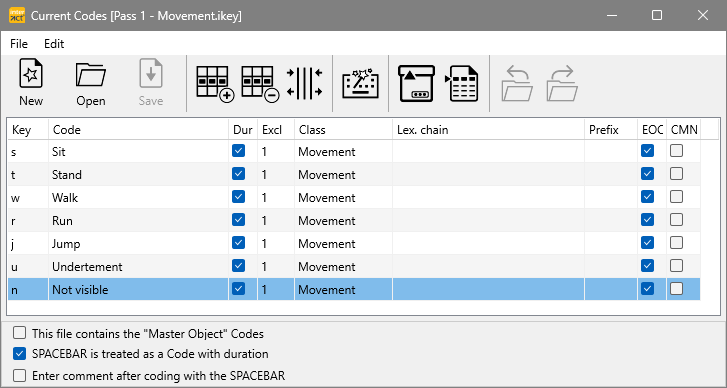Screen dimensions: 727x388
Task: Minimize the Current Codes window
Action: 612,15
